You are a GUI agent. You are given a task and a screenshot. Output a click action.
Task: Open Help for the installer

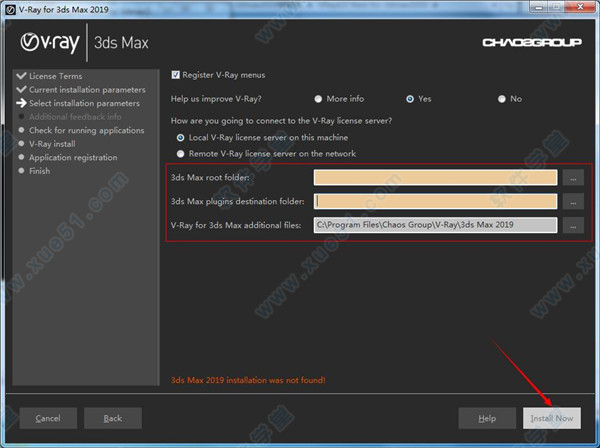pos(487,418)
